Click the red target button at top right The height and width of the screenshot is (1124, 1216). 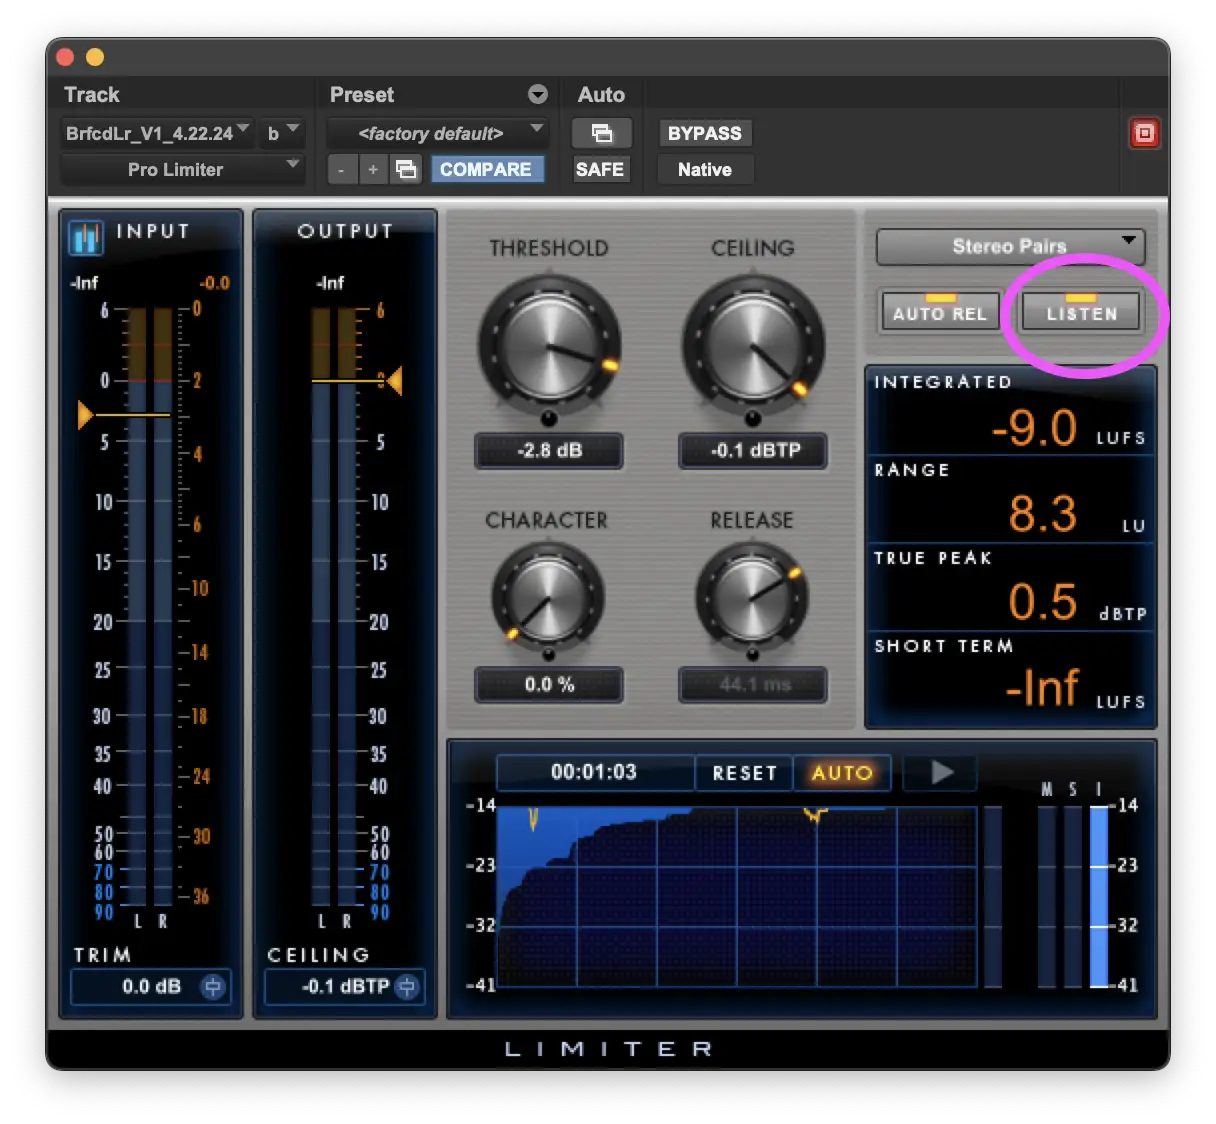(1144, 133)
